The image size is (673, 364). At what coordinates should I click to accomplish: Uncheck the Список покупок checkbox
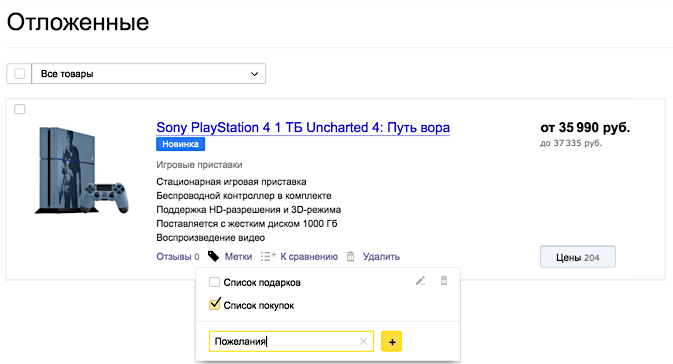coord(214,304)
